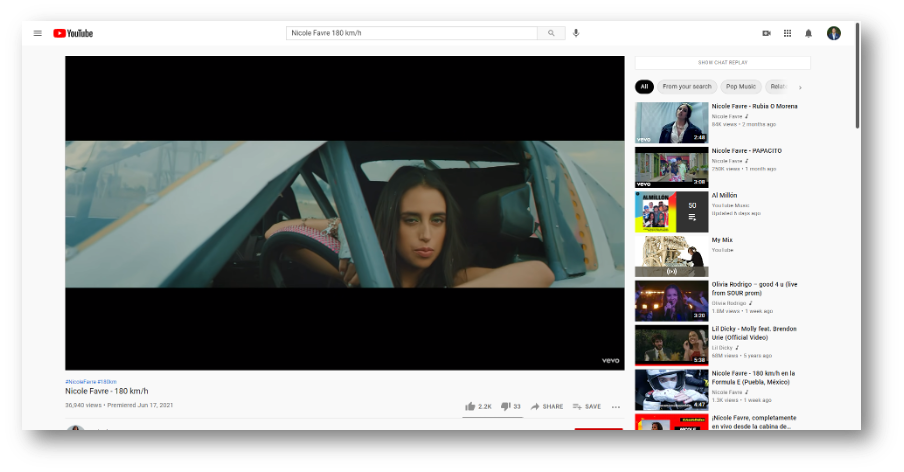The image size is (904, 472).
Task: Open the more actions ellipsis menu
Action: pos(616,407)
